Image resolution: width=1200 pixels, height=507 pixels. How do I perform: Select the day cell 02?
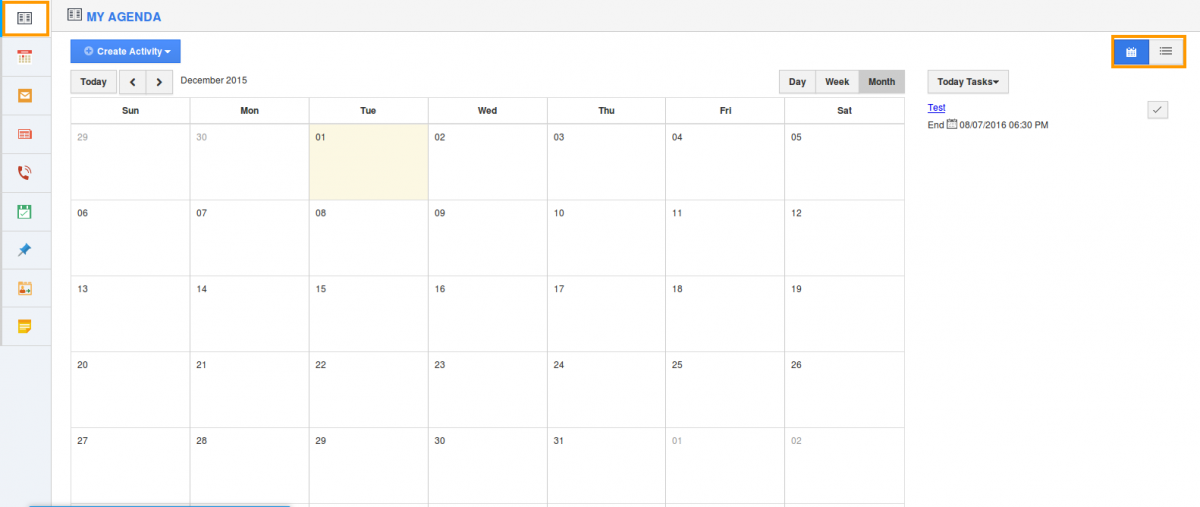click(x=487, y=162)
